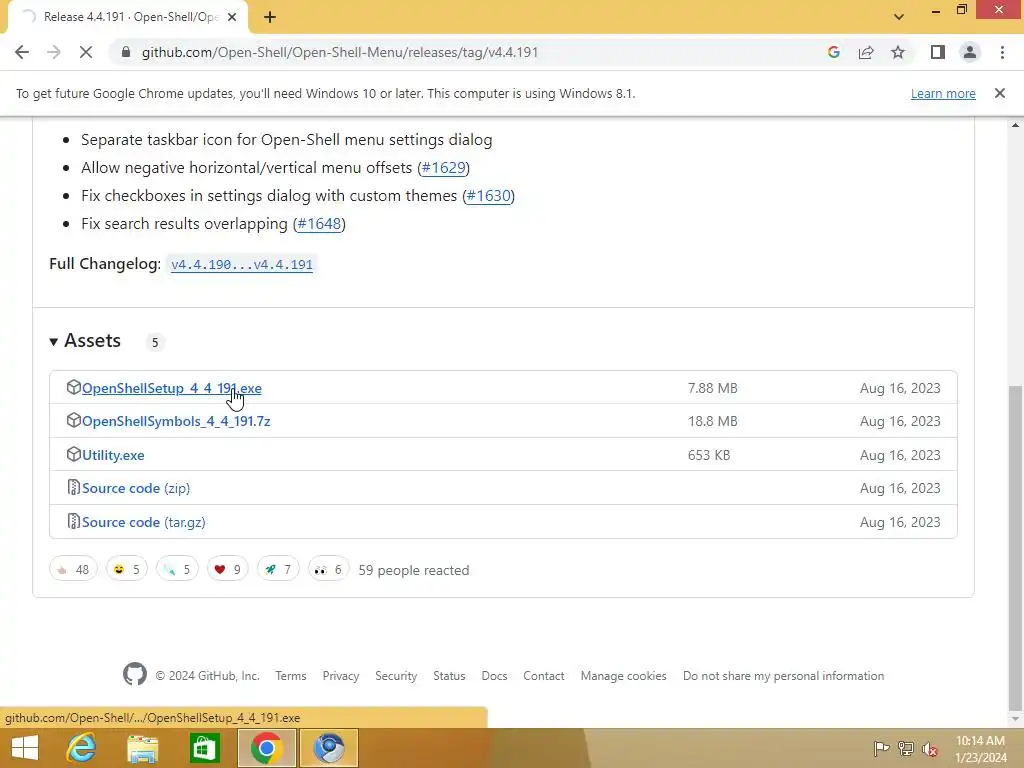This screenshot has width=1024, height=768.
Task: Download Utility.exe asset
Action: [113, 455]
